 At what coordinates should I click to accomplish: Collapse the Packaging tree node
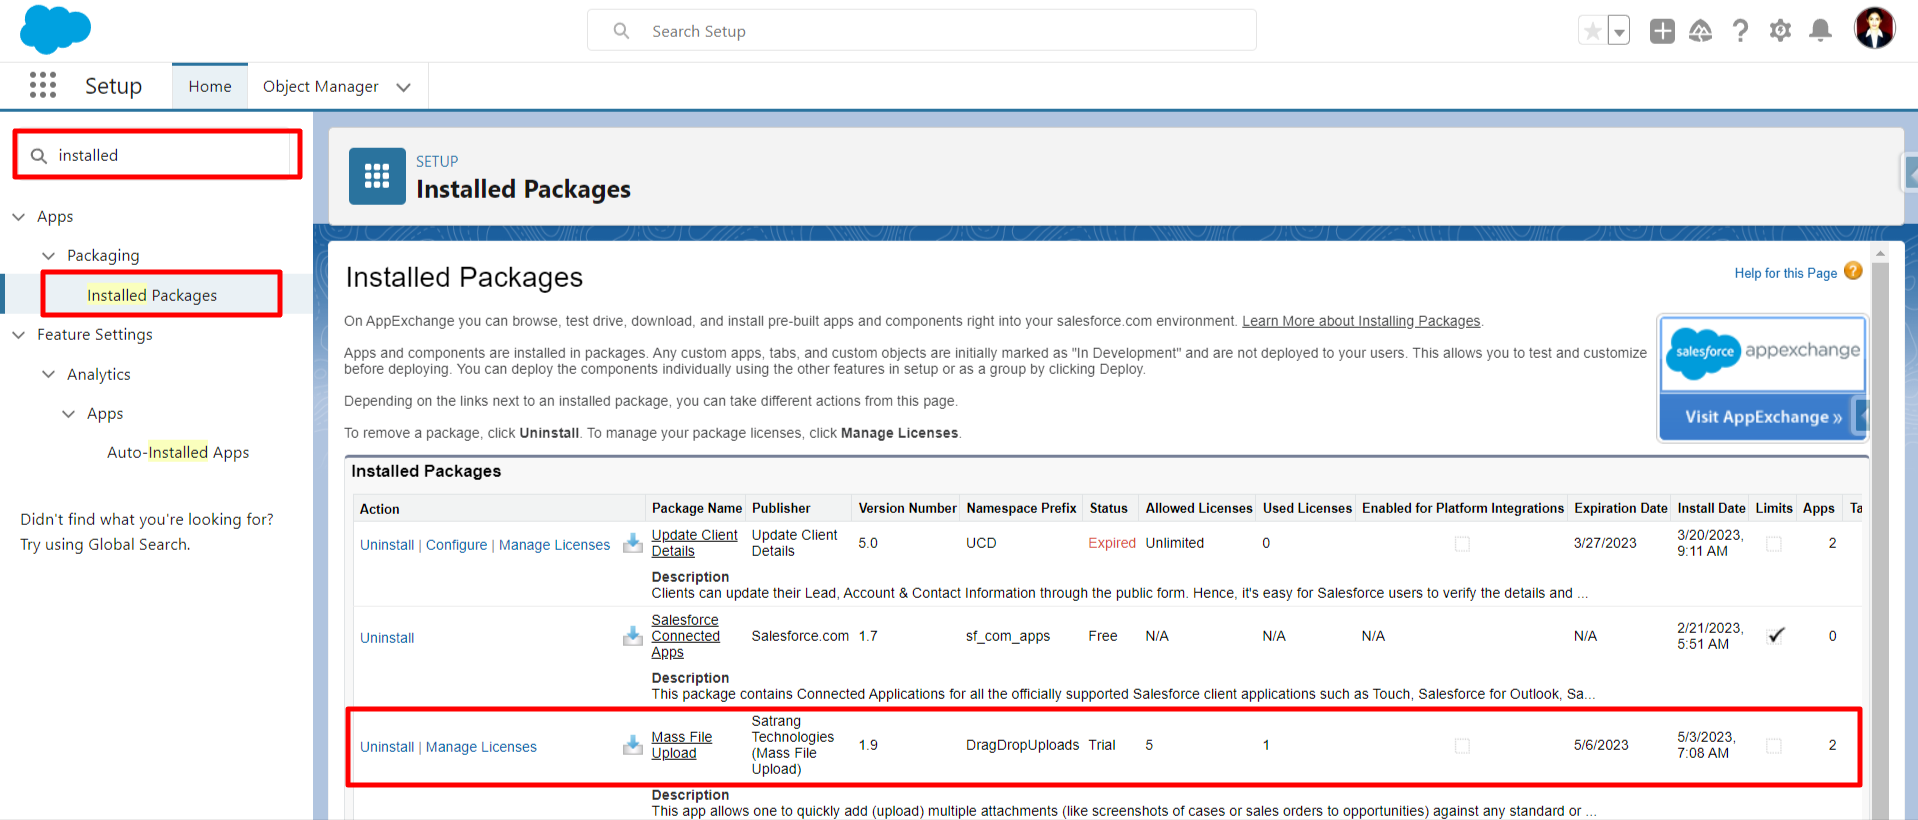(x=48, y=256)
